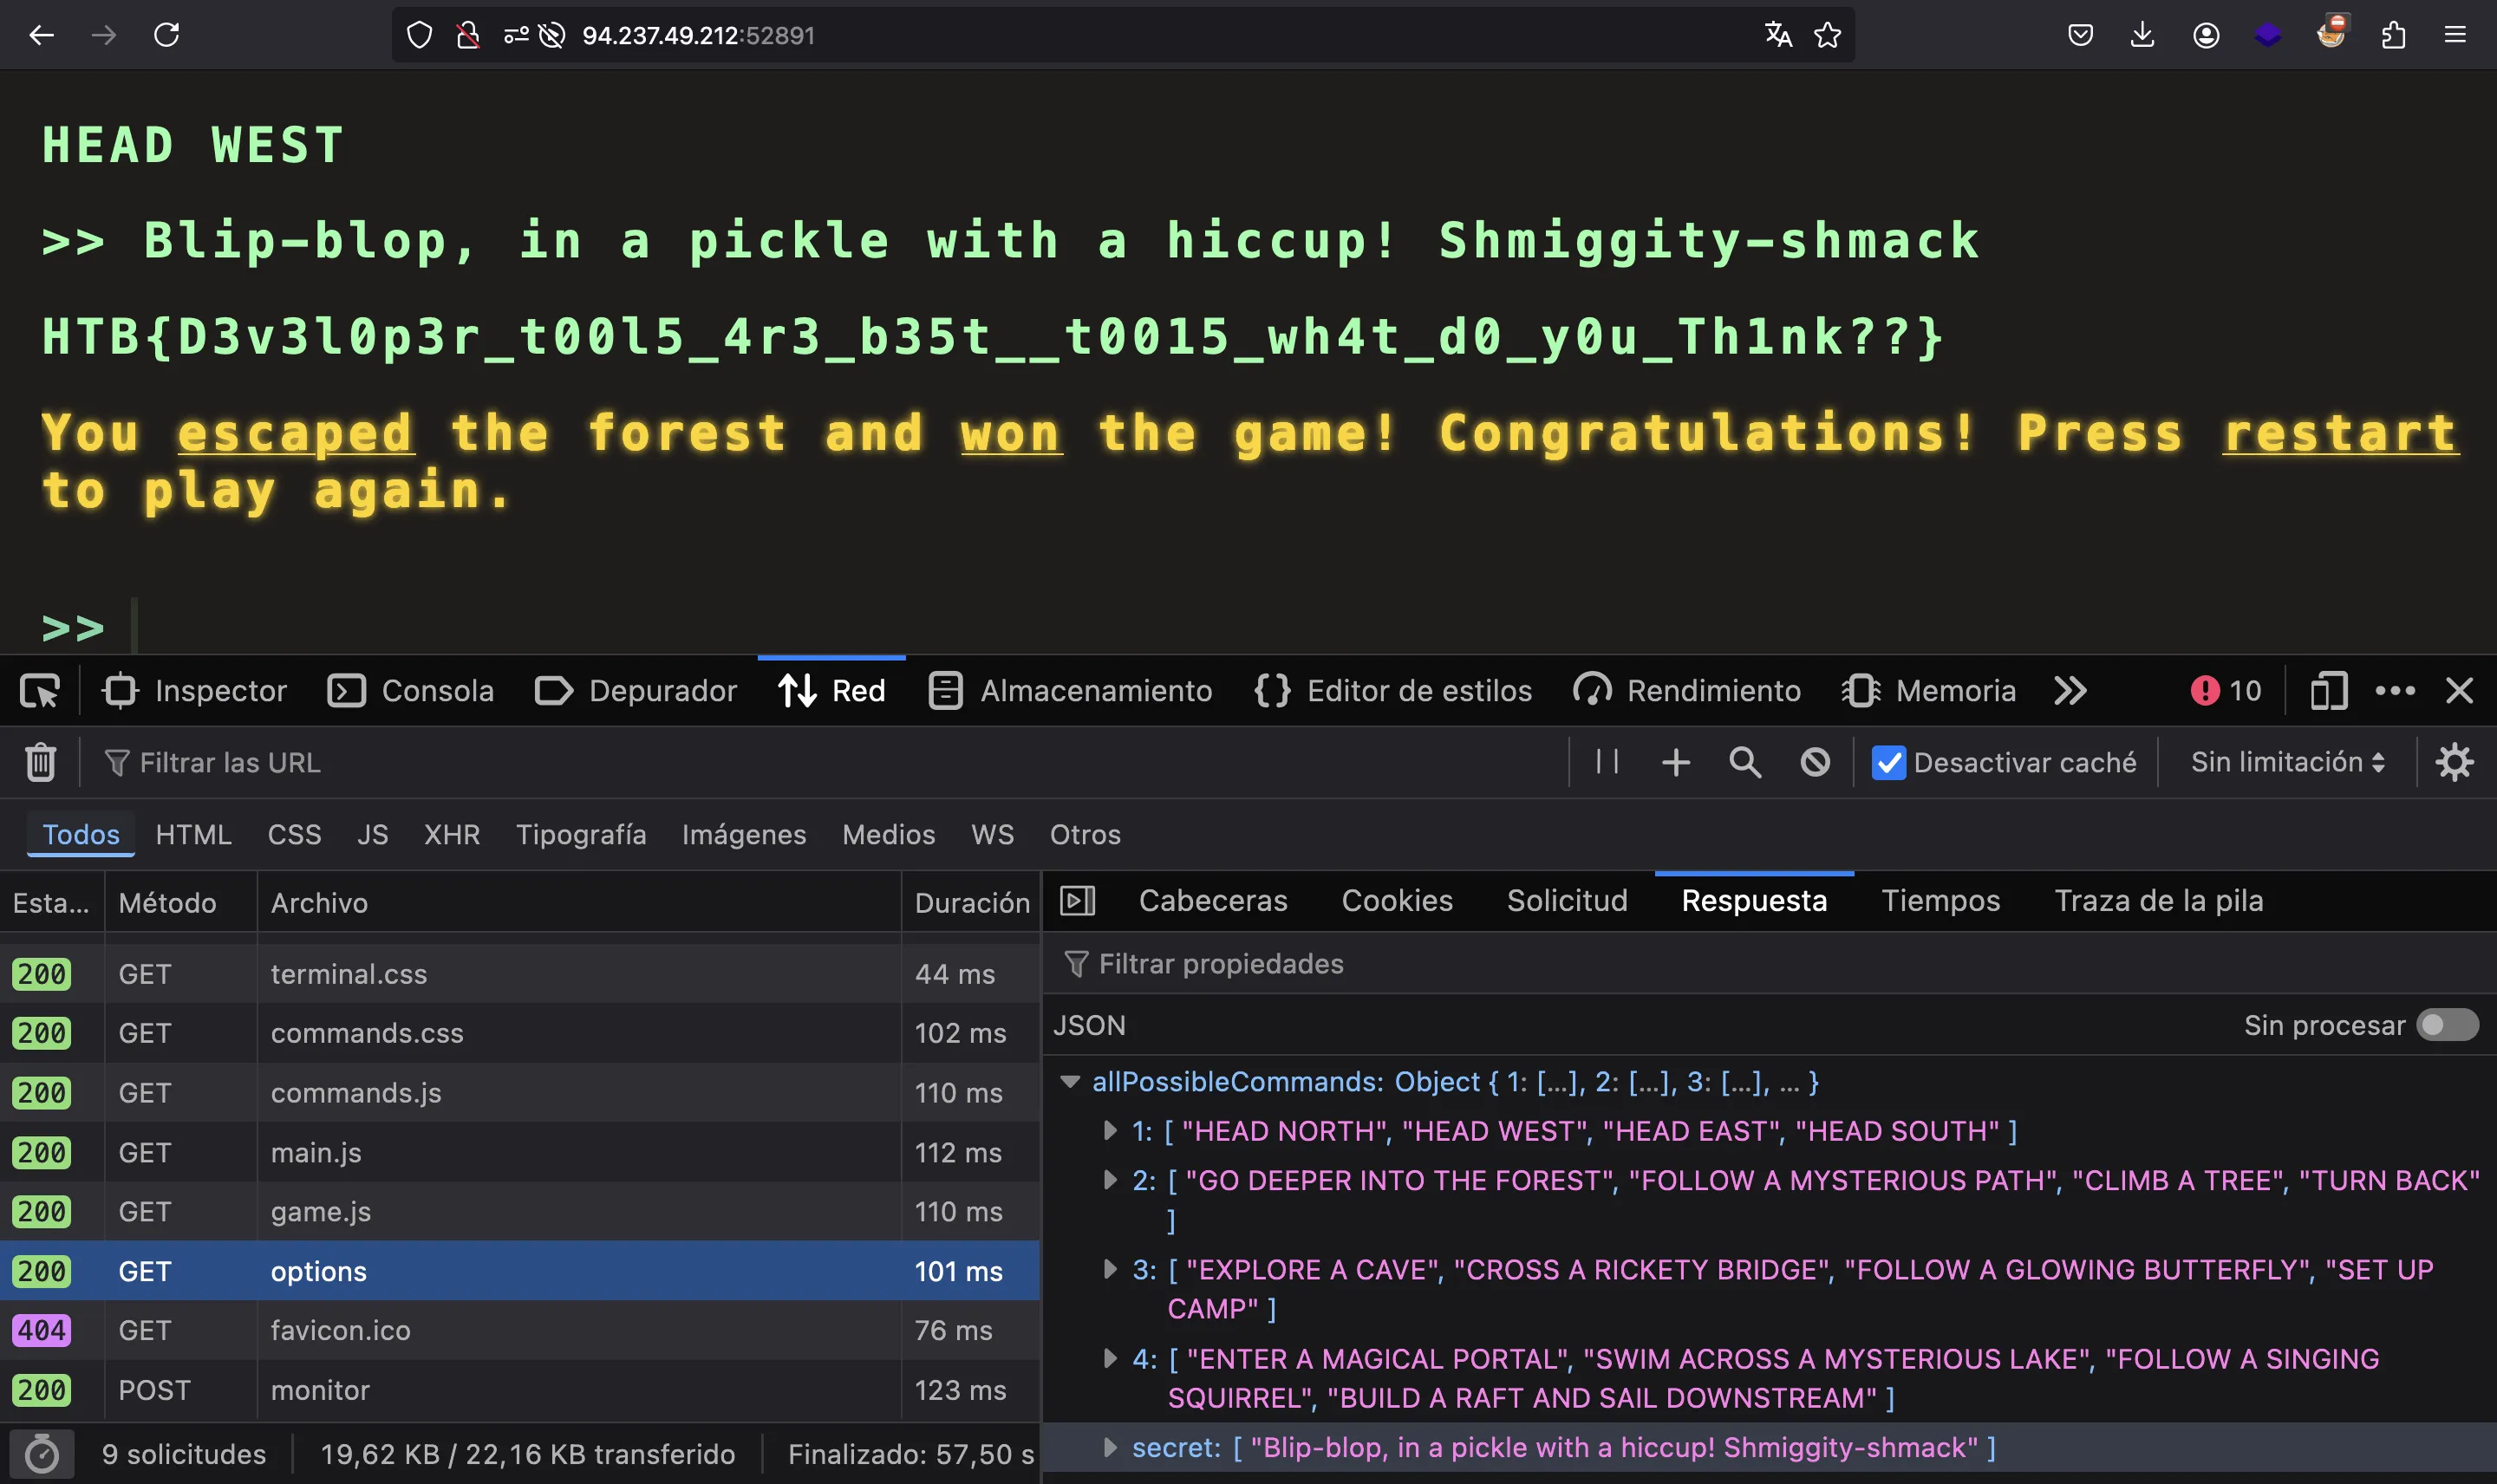
Task: Open network search magnifier
Action: [1745, 763]
